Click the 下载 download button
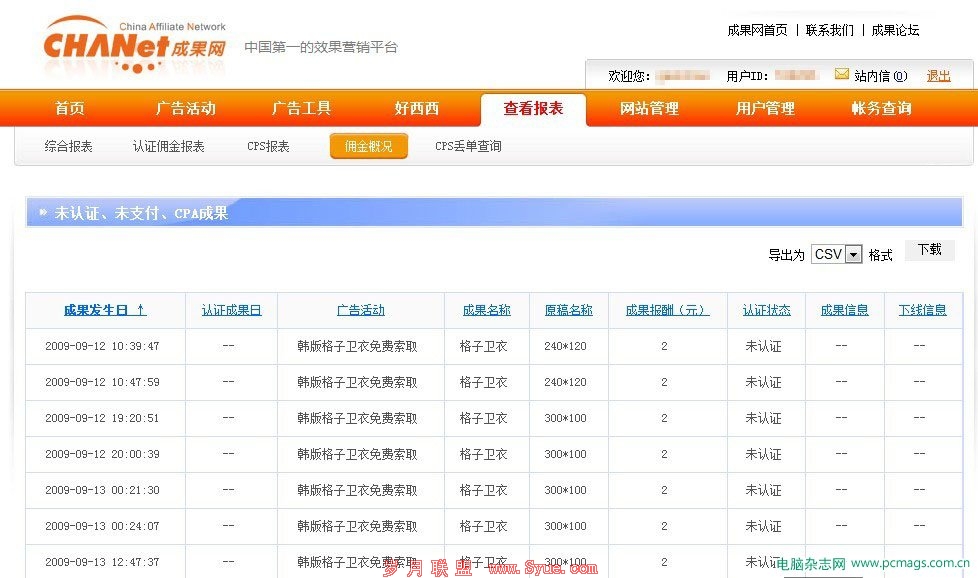Viewport: 978px width, 578px height. (929, 250)
